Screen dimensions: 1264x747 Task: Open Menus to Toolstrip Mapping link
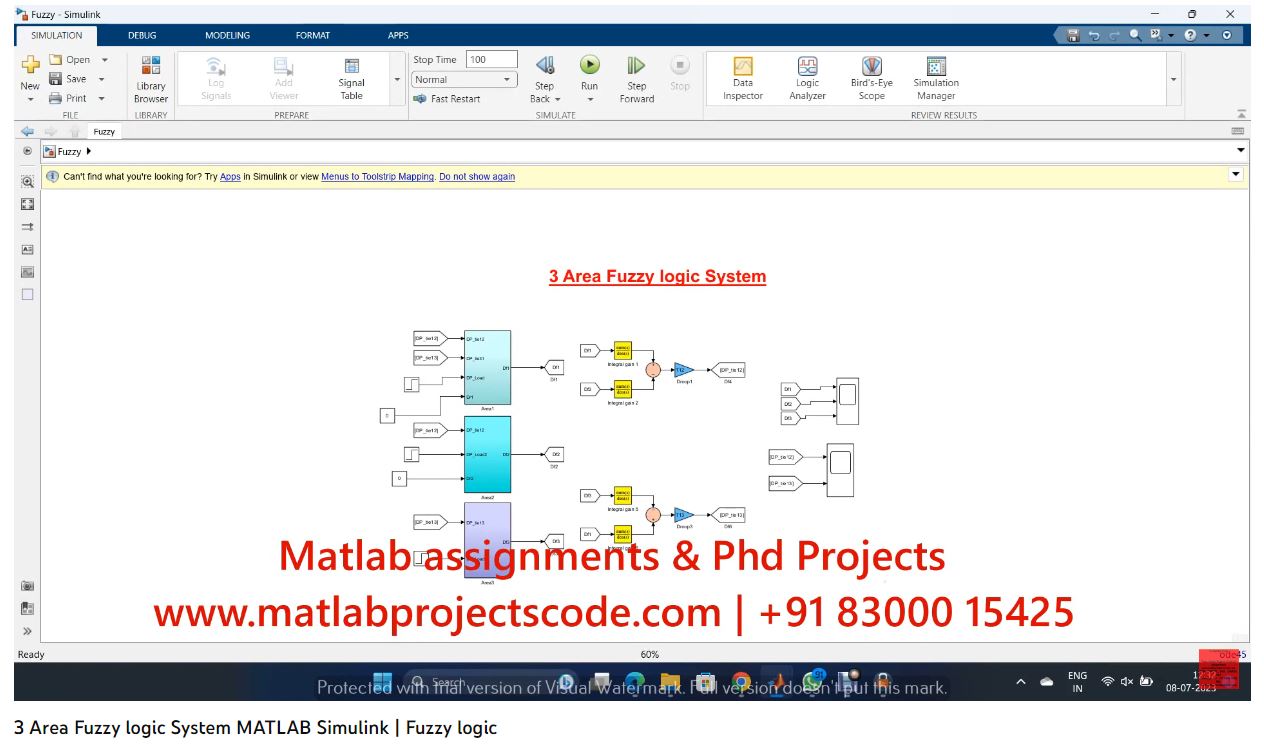pyautogui.click(x=378, y=177)
